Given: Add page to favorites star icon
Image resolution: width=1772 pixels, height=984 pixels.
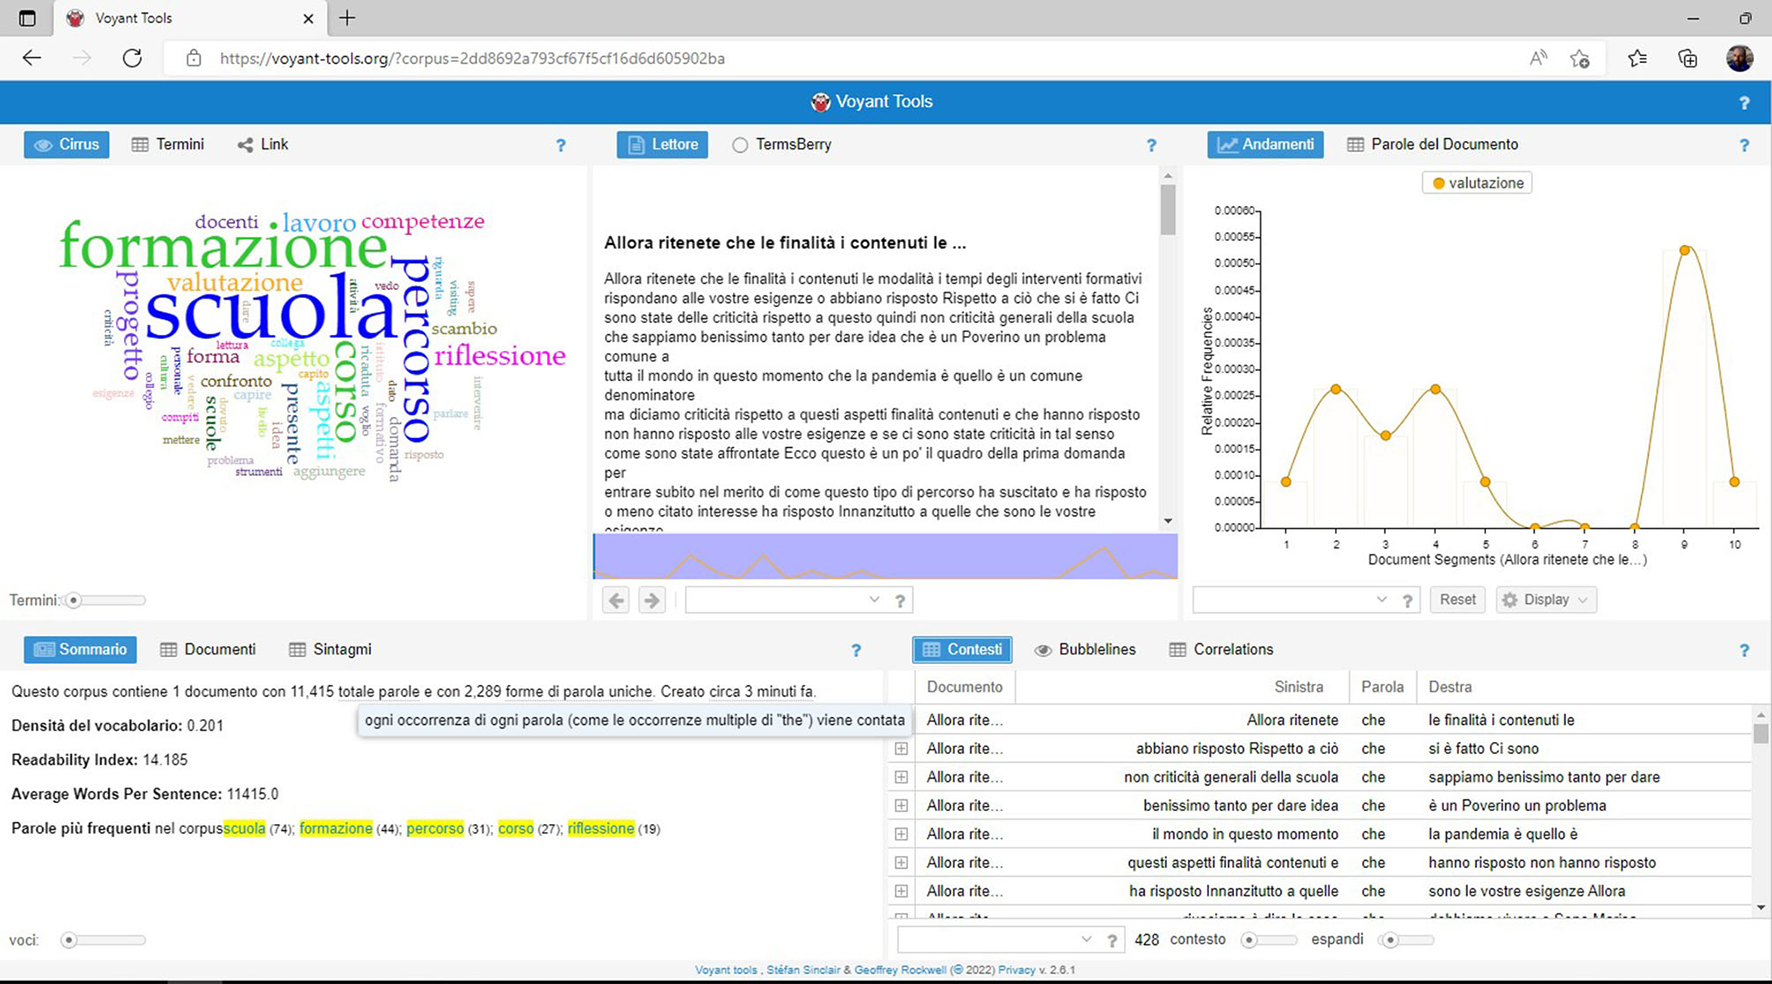Looking at the screenshot, I should 1580,58.
